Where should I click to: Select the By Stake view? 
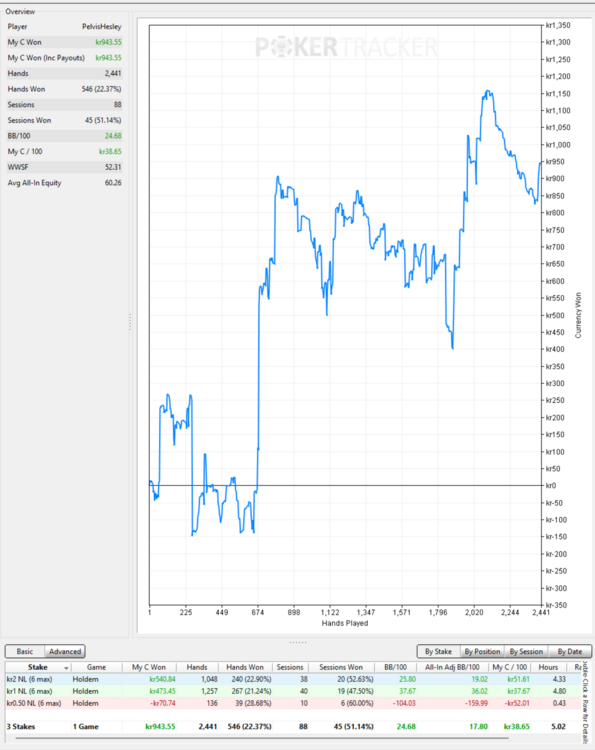tap(438, 651)
